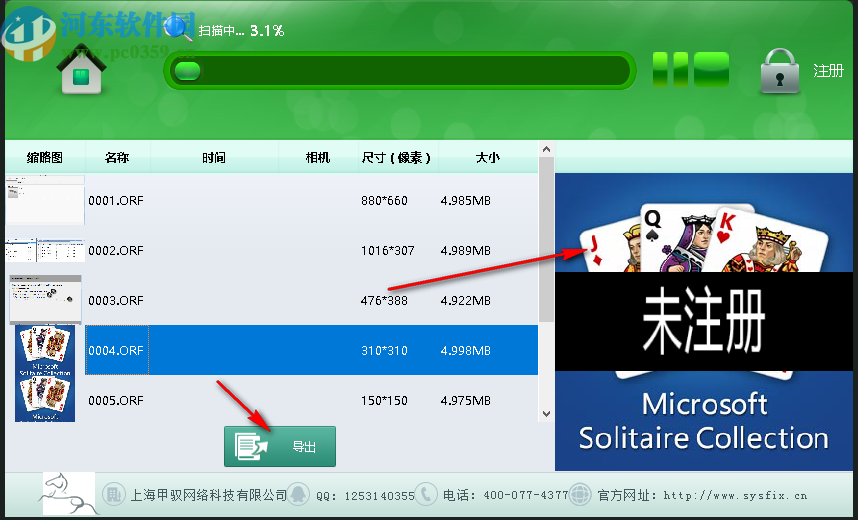Screen dimensions: 858x520
Task: Click the building icon beside the company name
Action: (114, 494)
